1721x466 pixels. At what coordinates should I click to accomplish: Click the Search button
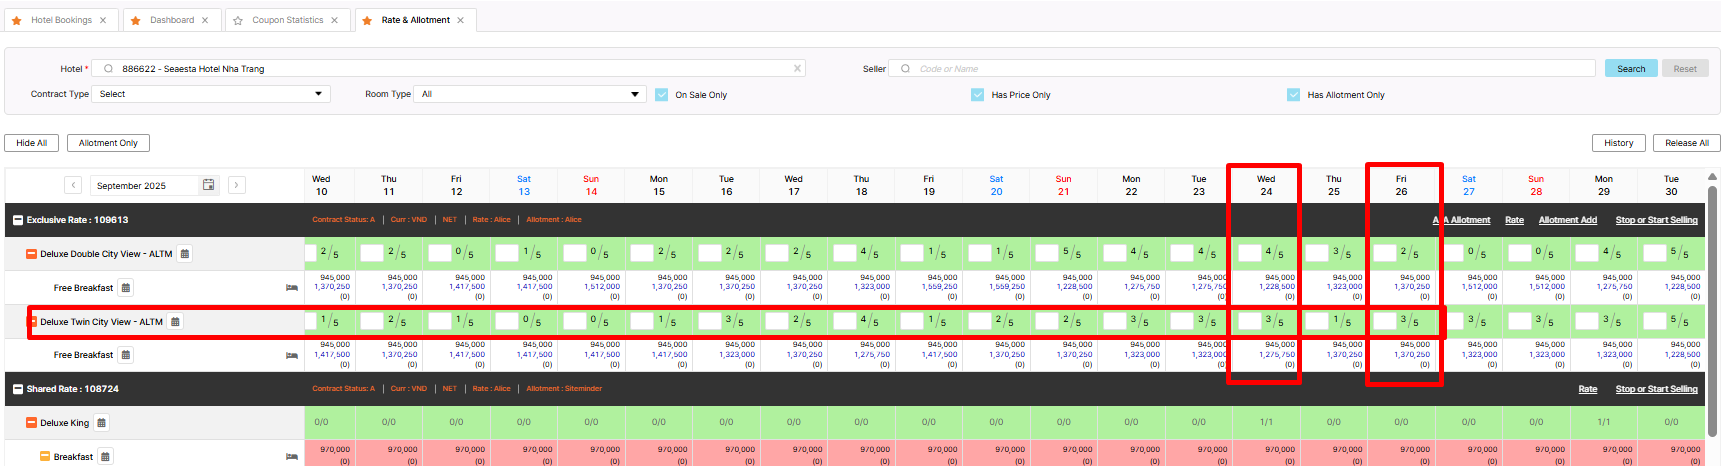tap(1631, 69)
